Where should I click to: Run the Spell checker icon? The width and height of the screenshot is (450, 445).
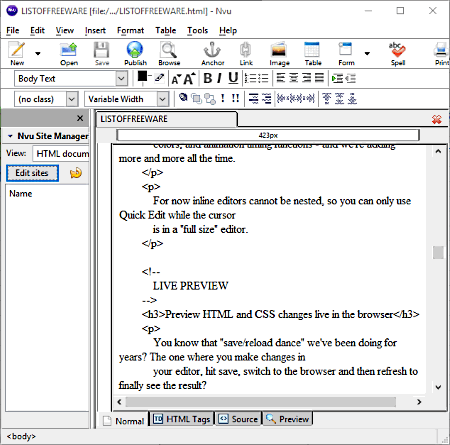pyautogui.click(x=397, y=53)
